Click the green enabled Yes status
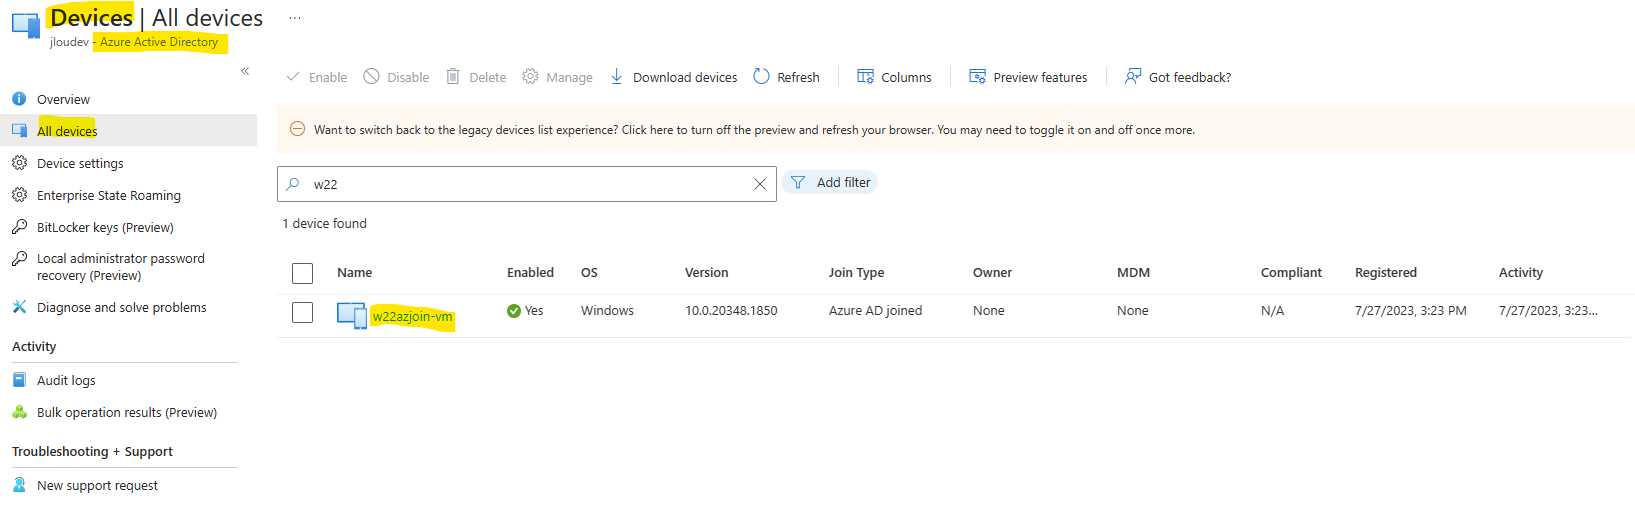This screenshot has width=1635, height=512. pyautogui.click(x=525, y=311)
